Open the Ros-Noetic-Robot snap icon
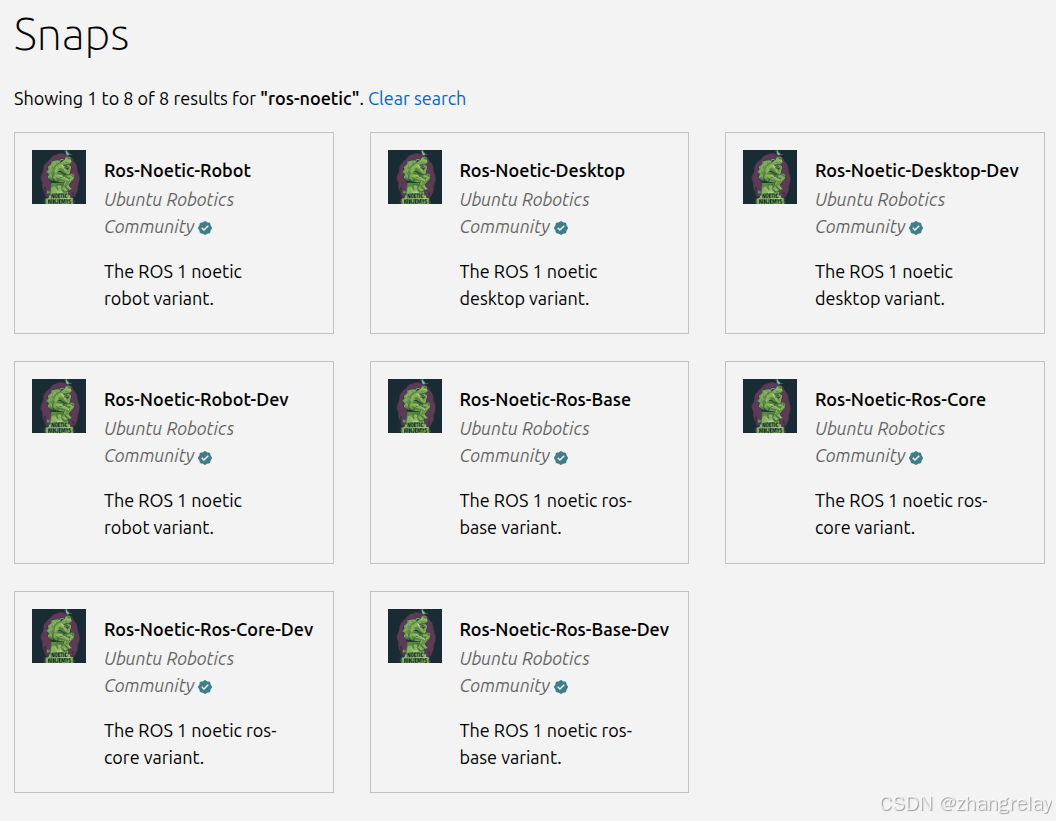Image resolution: width=1056 pixels, height=821 pixels. click(x=59, y=177)
